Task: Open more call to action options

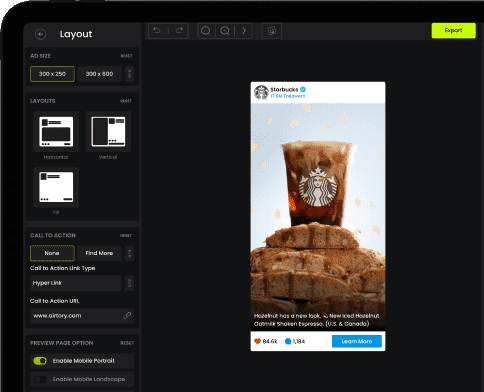Action: pyautogui.click(x=130, y=253)
